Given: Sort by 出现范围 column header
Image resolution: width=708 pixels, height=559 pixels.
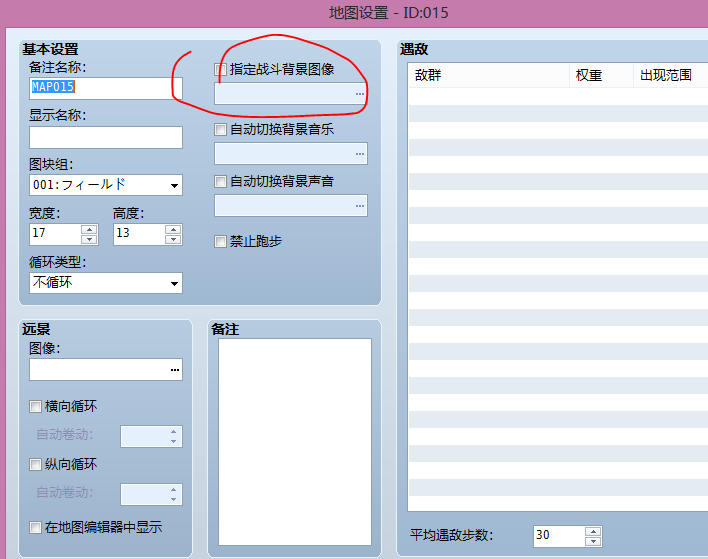Looking at the screenshot, I should click(x=671, y=75).
